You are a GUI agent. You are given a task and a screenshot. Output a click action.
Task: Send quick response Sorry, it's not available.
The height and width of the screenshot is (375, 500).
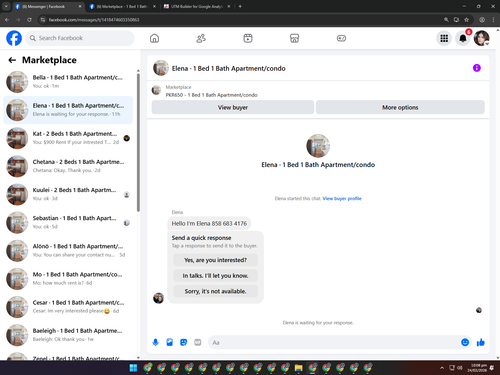pyautogui.click(x=215, y=291)
